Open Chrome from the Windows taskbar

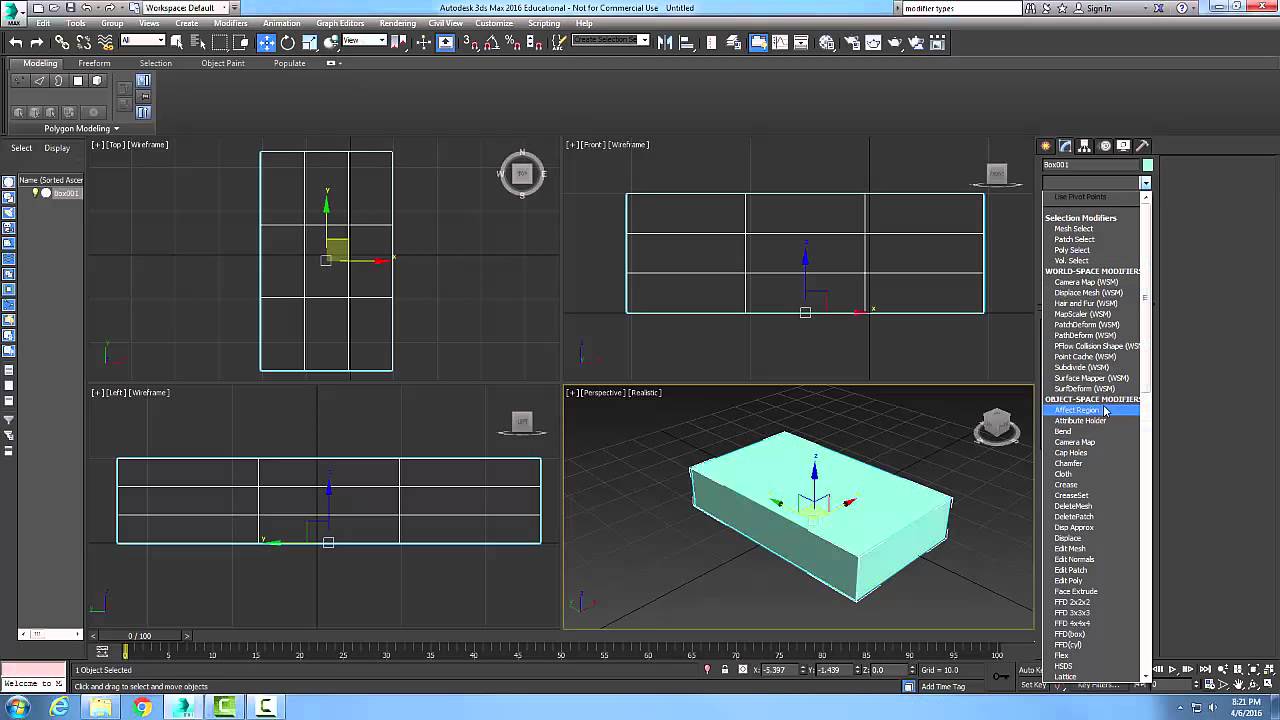142,707
